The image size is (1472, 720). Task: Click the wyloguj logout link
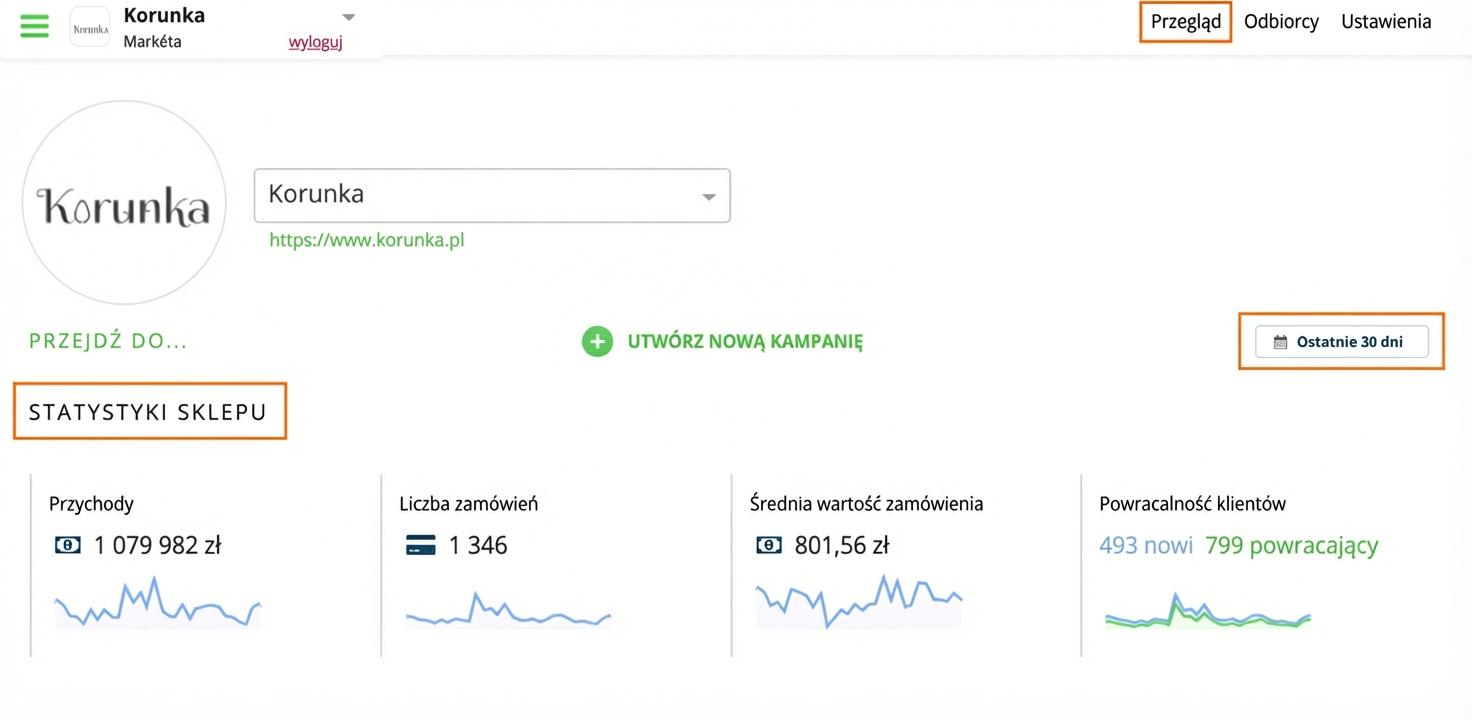(x=315, y=42)
